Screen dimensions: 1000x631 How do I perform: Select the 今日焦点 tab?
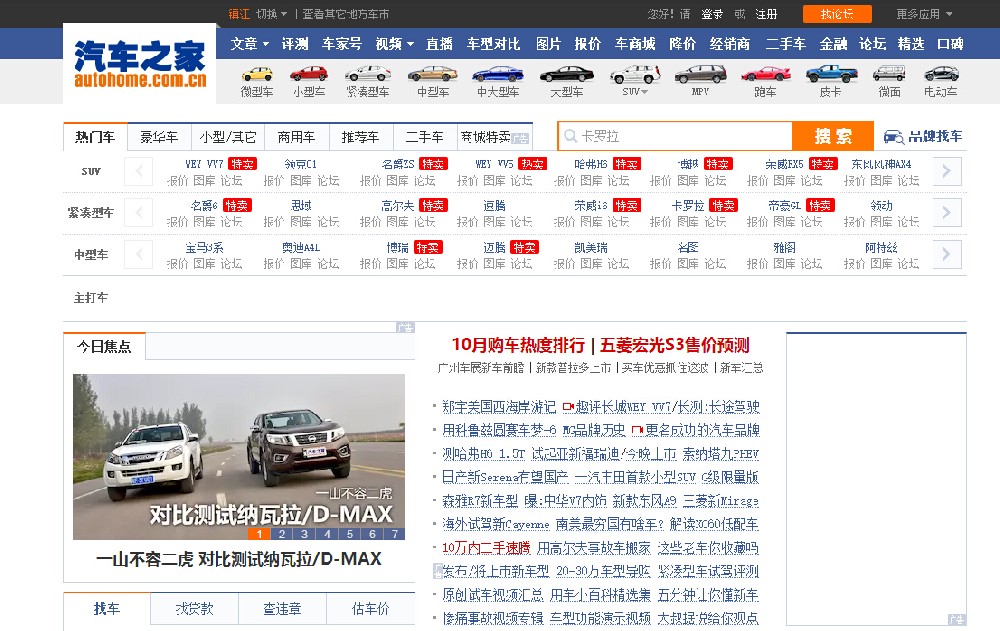(x=104, y=345)
